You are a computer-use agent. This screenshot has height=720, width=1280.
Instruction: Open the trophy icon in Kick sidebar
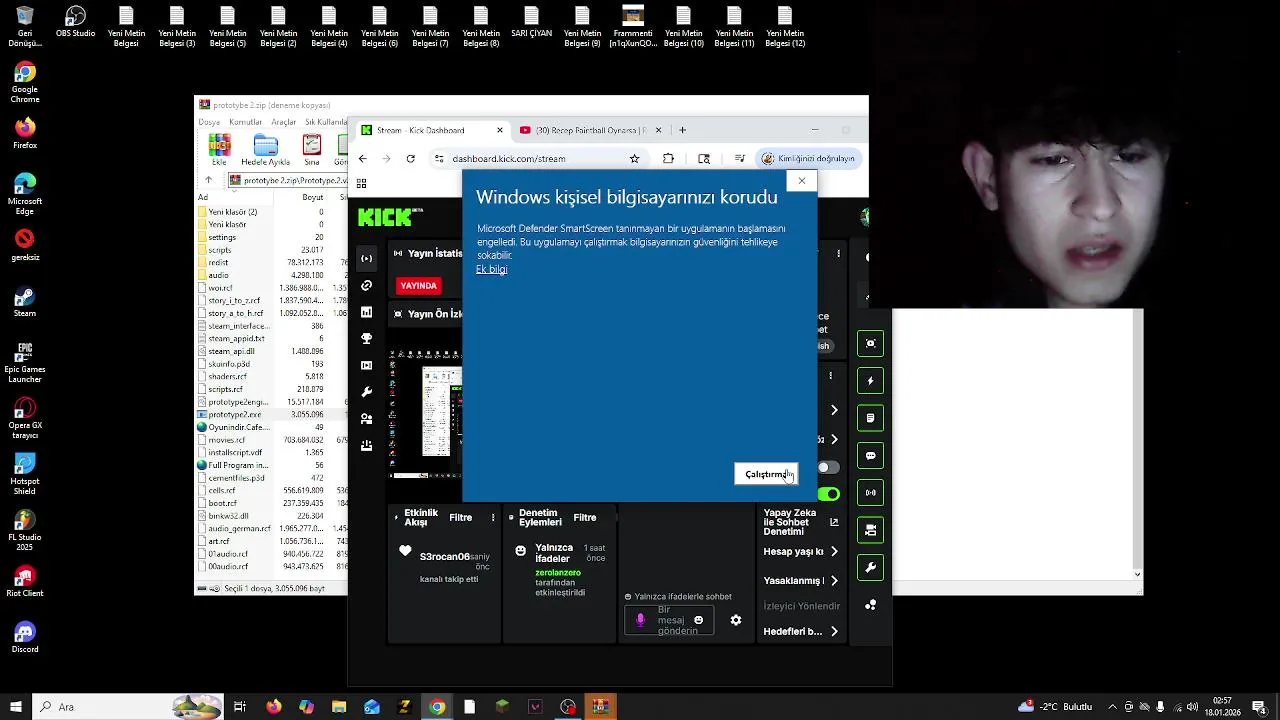[x=366, y=339]
